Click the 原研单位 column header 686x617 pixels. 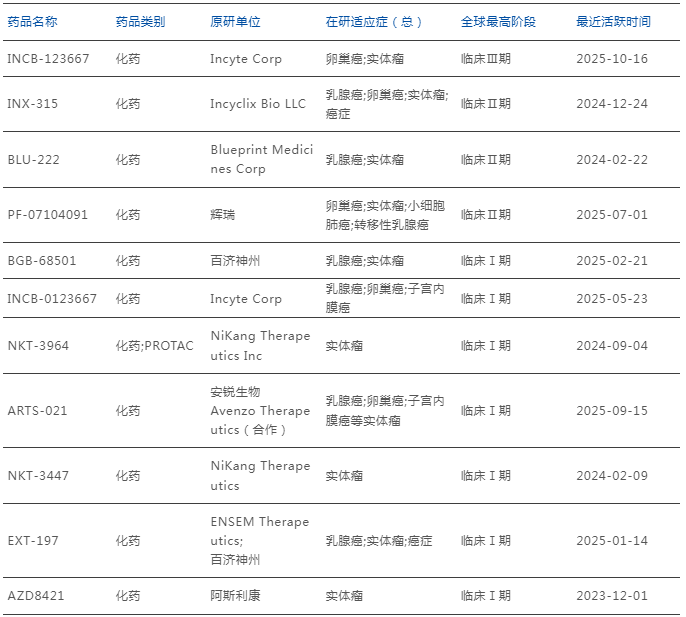235,21
